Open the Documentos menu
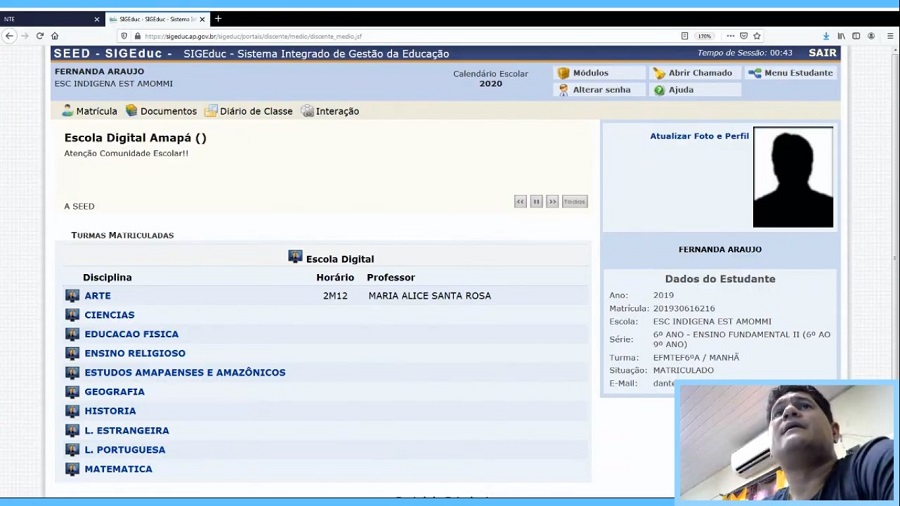This screenshot has height=506, width=900. pos(161,111)
